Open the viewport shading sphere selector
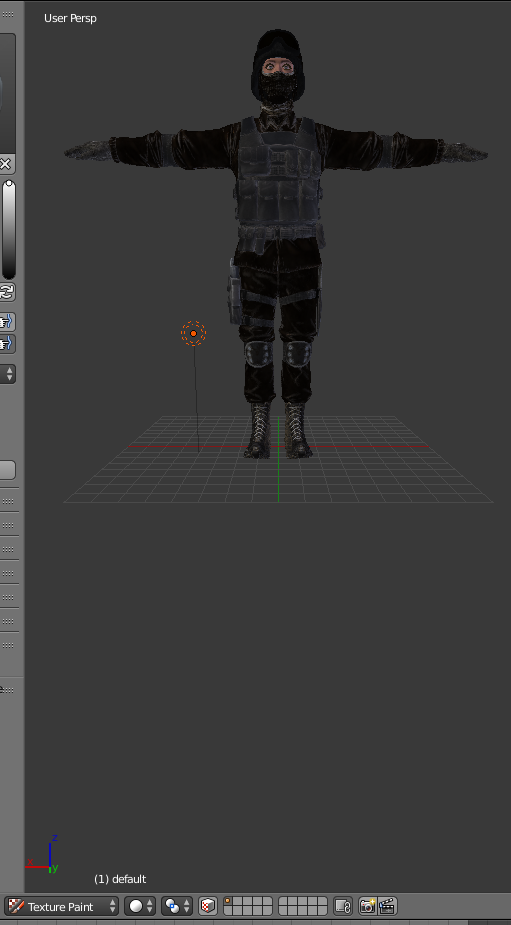The height and width of the screenshot is (925, 511). pyautogui.click(x=140, y=906)
